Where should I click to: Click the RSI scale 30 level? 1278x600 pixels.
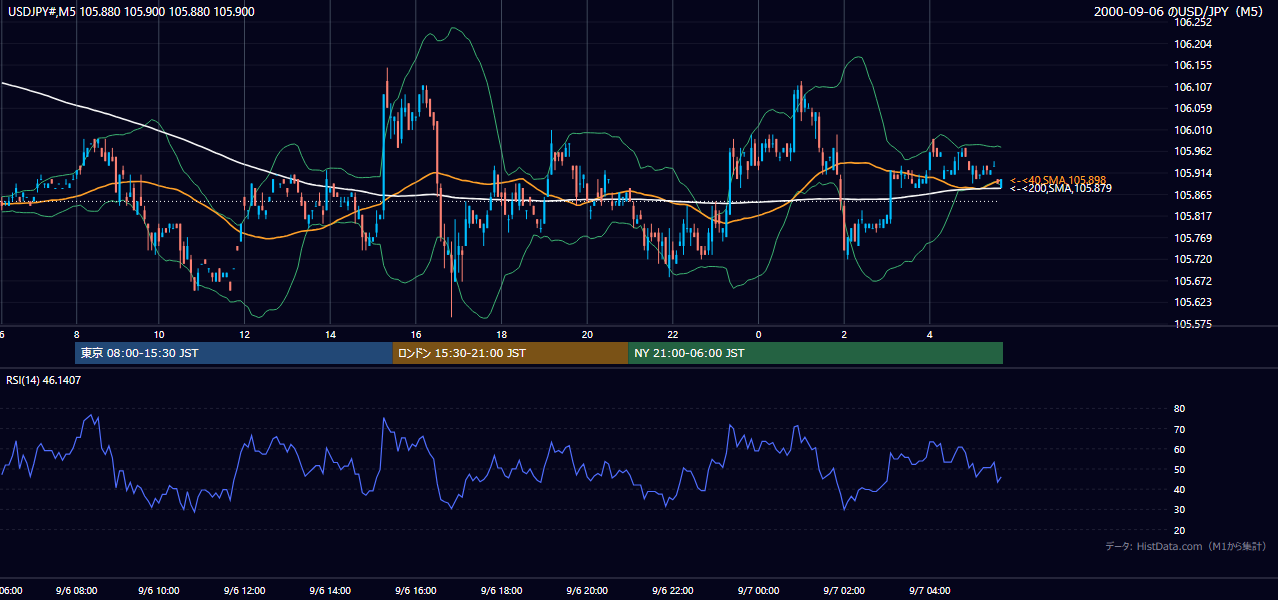1180,509
